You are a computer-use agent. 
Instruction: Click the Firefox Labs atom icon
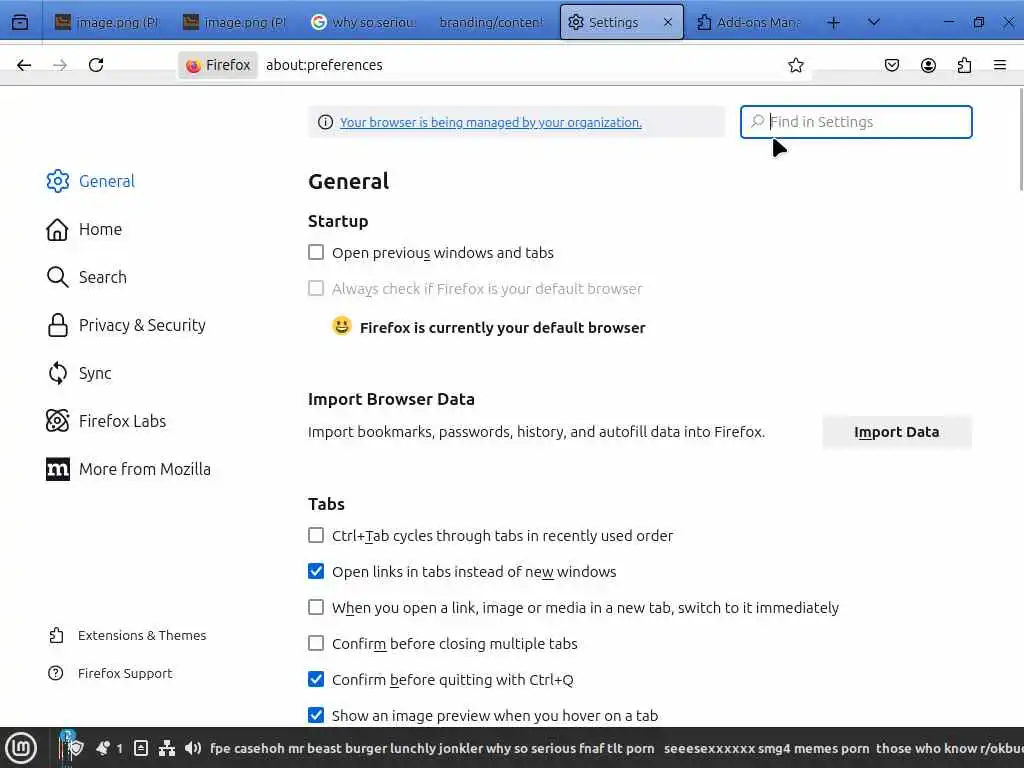57,421
